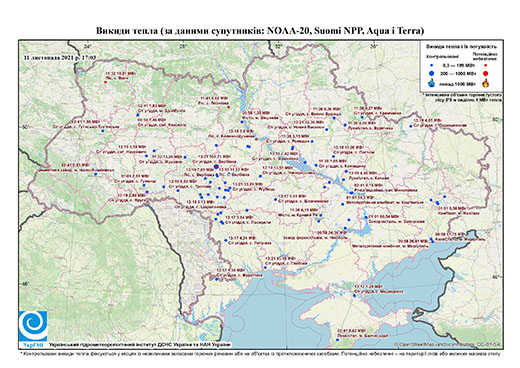Screen dimensions: 520x368
Task: Click the orange fire legend icon
Action: [485, 83]
